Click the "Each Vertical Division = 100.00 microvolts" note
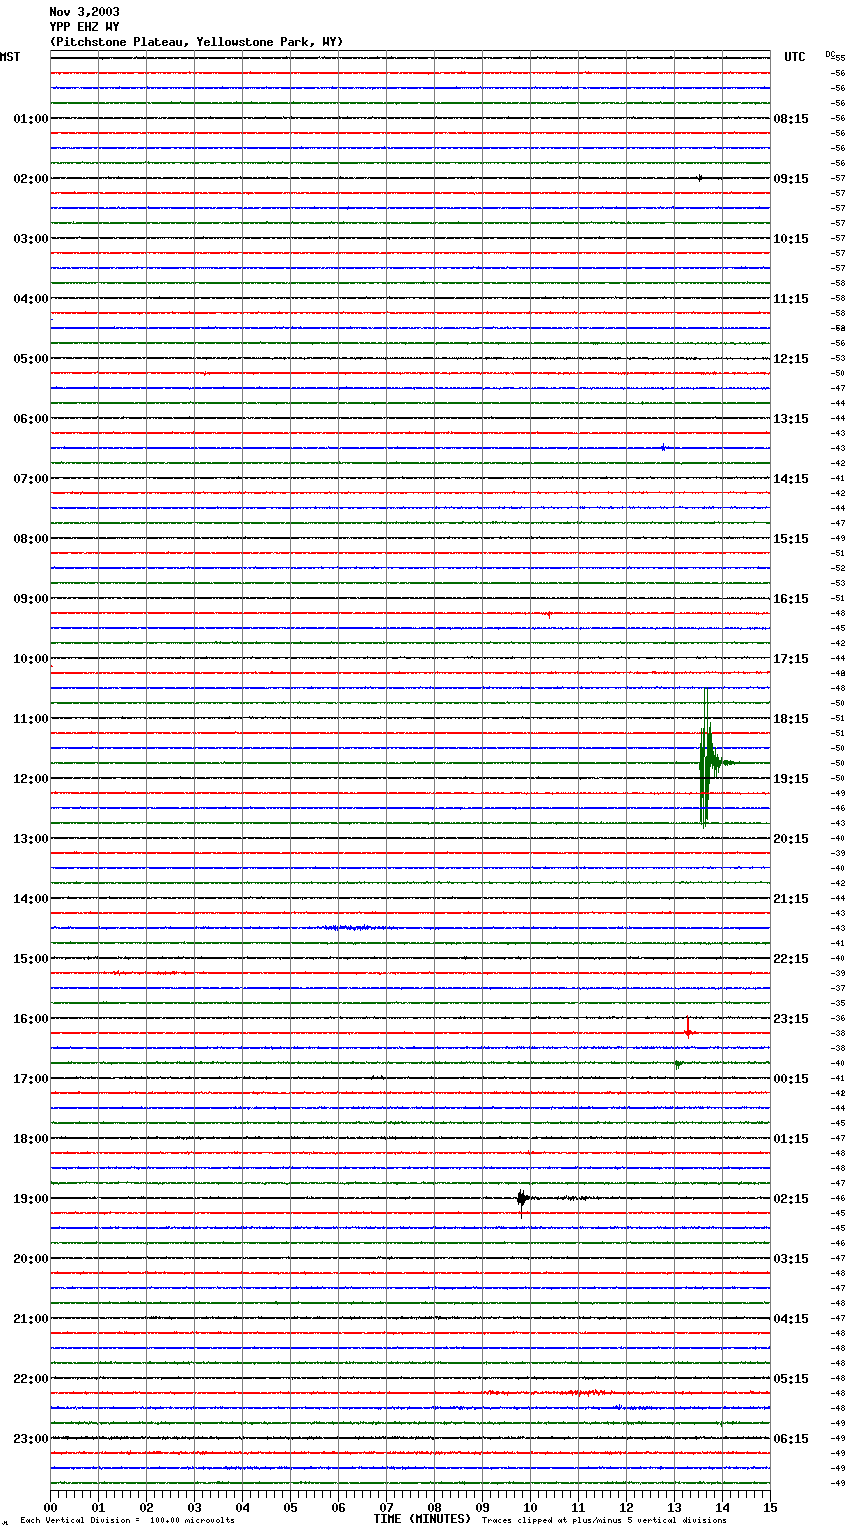This screenshot has height=1534, width=850. 127,1520
